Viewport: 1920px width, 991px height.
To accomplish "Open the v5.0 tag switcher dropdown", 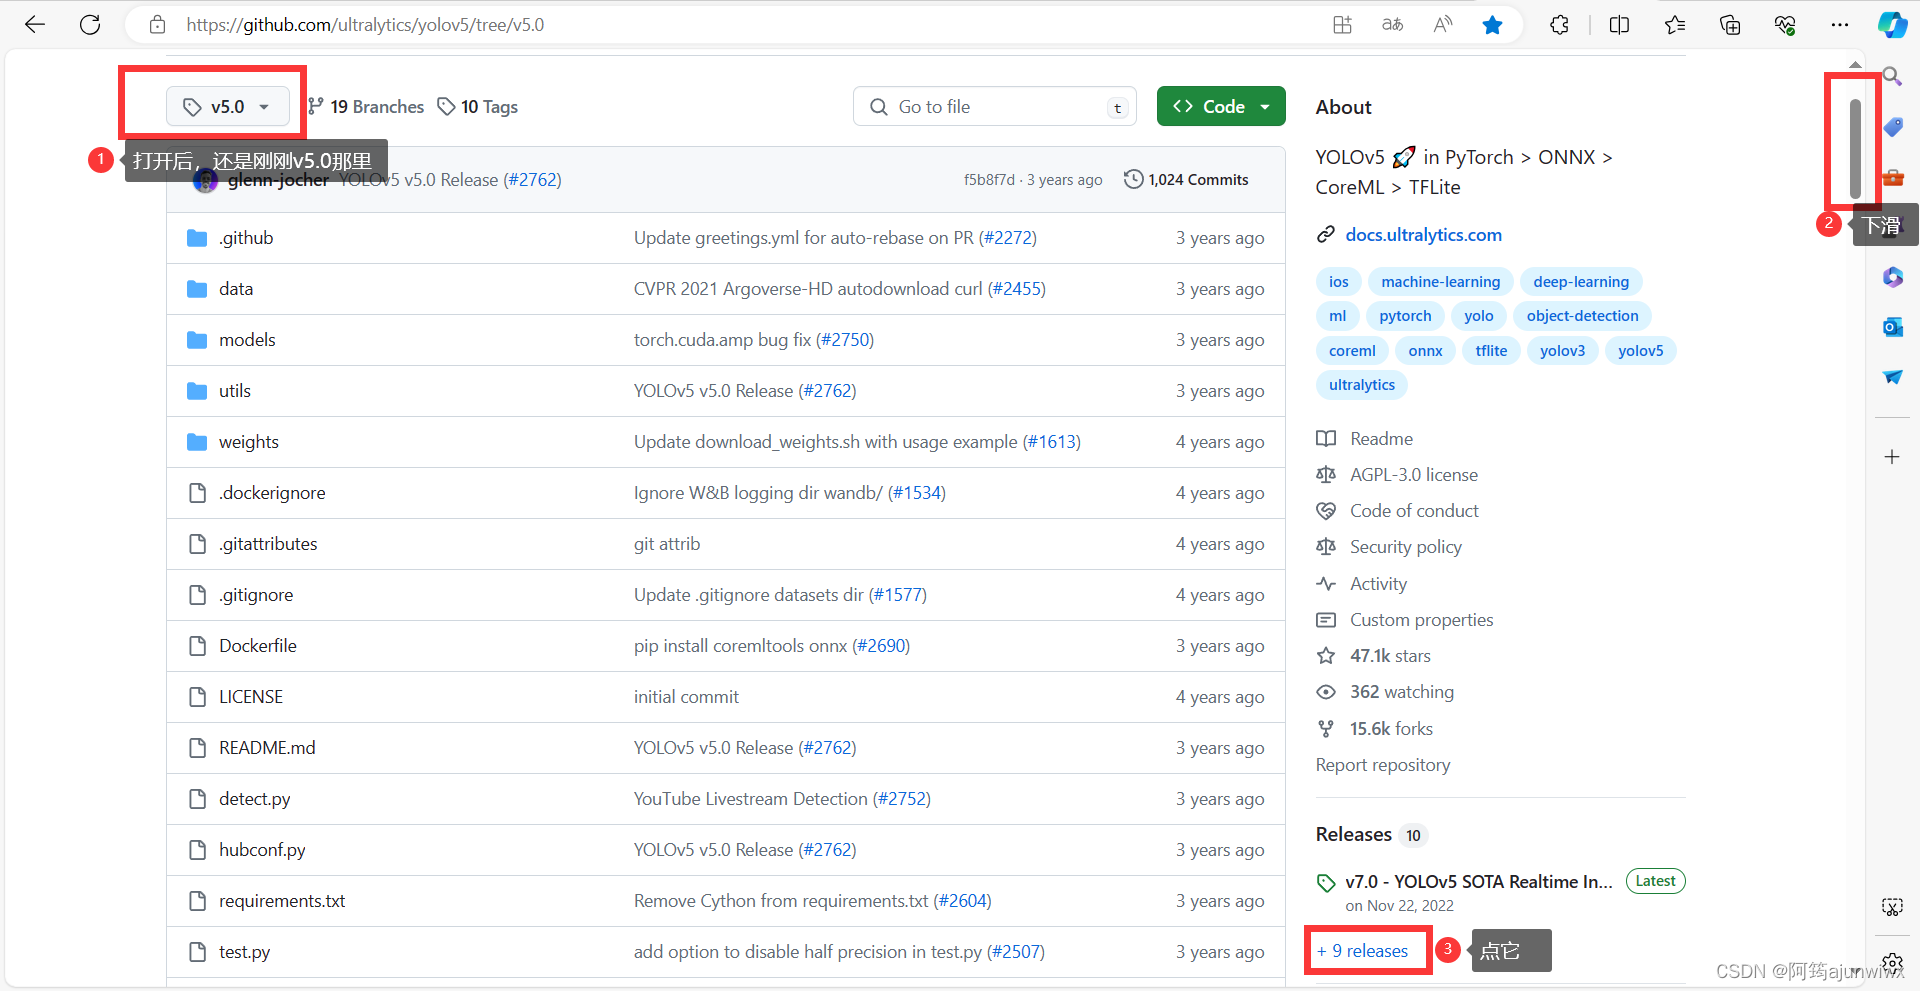I will (228, 107).
